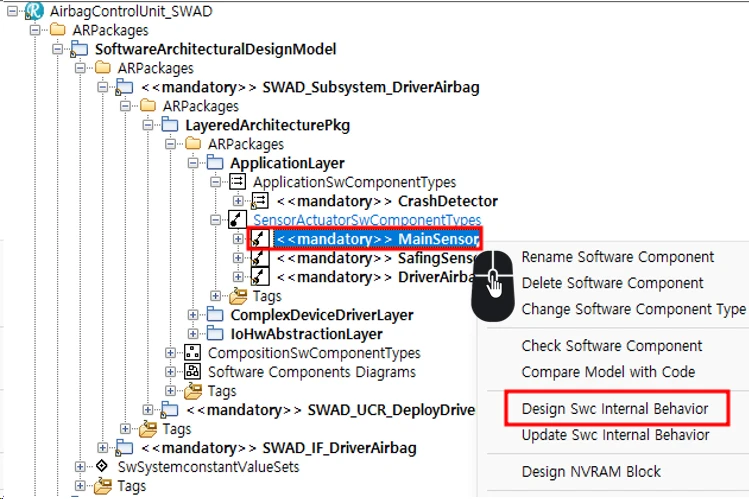Click Compare Model with Code option
Screen dimensions: 749x499
point(608,372)
